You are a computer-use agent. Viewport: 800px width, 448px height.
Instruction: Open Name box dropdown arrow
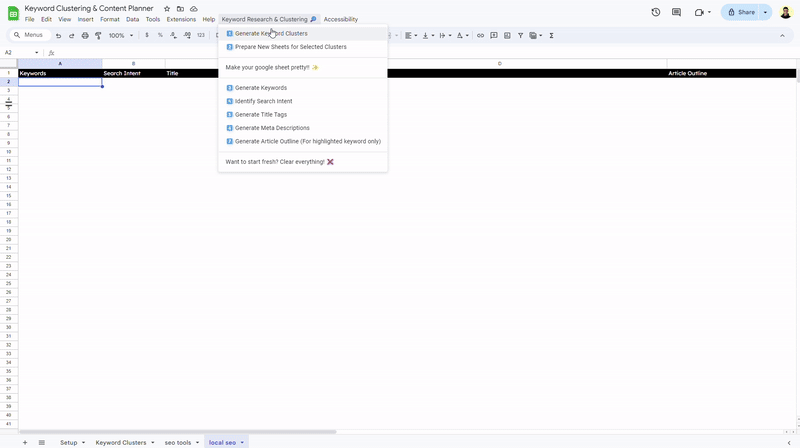coord(37,53)
